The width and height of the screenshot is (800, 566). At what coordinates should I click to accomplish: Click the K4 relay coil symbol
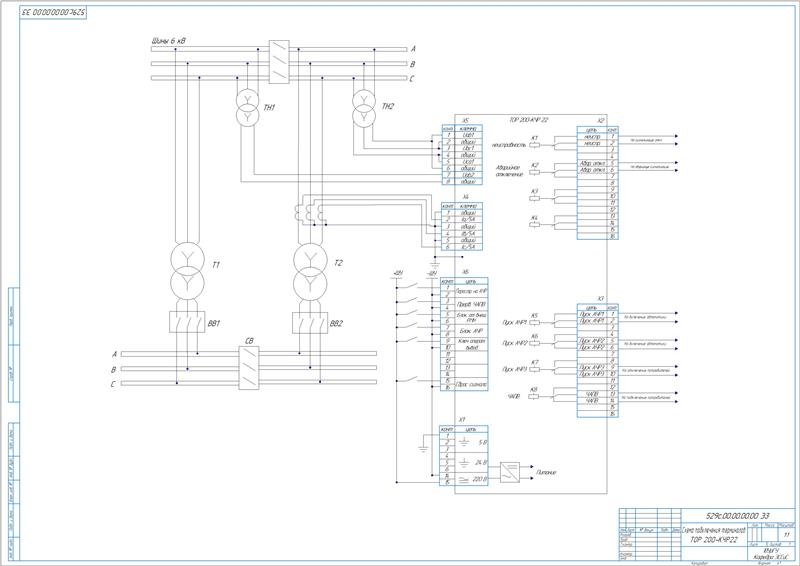534,225
